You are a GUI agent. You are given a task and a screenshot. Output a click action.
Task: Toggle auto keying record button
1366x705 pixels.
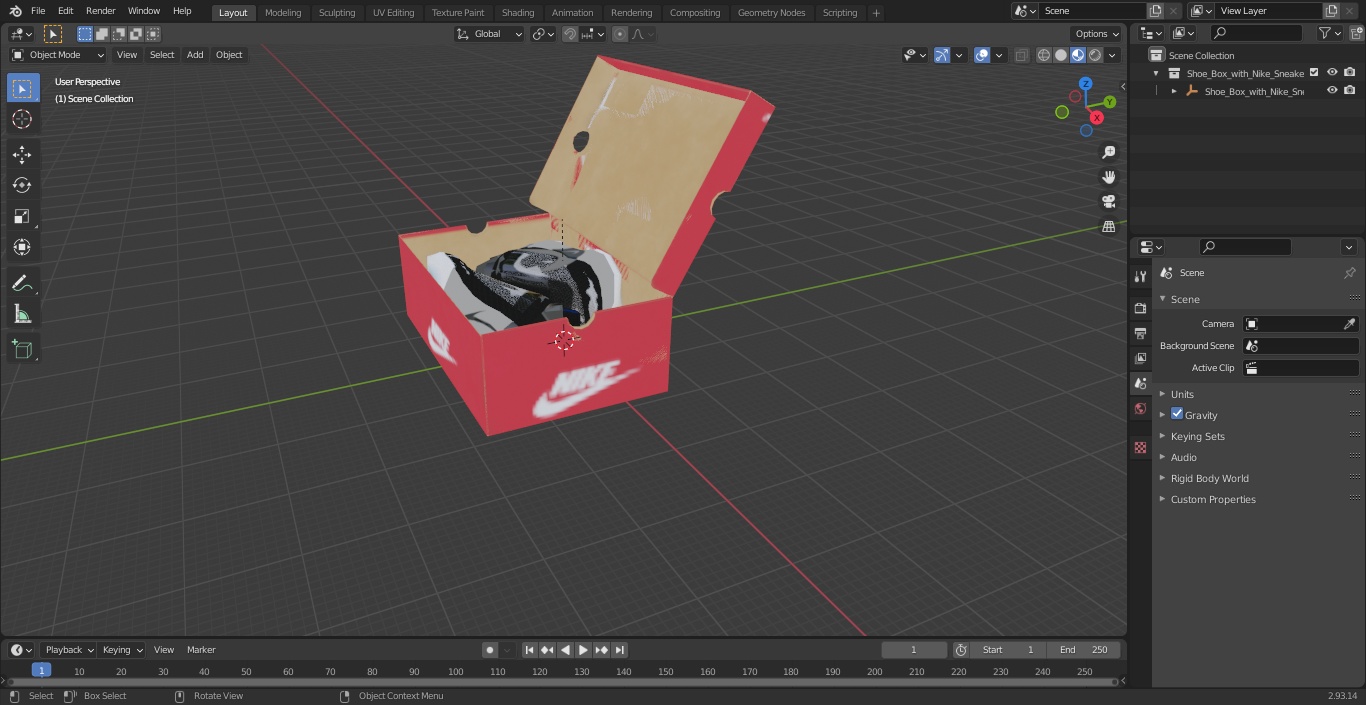click(490, 650)
